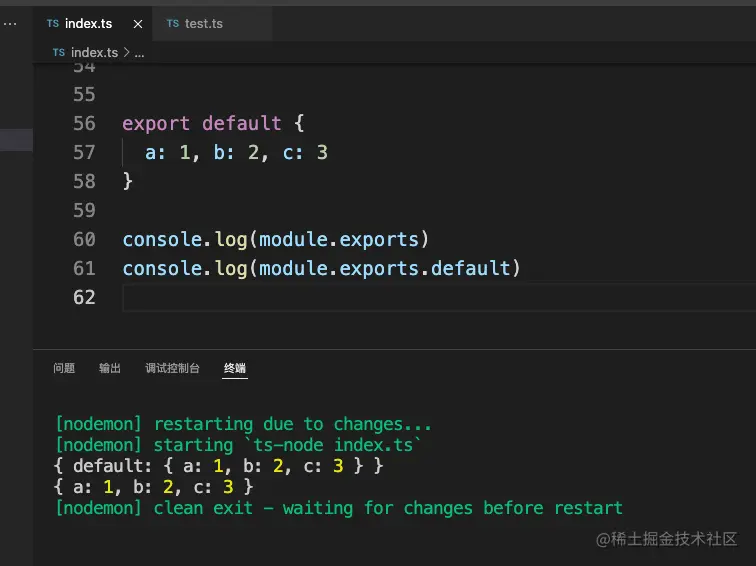Screen dimensions: 756x566
Task: Click line number 59 in gutter
Action: [x=84, y=210]
